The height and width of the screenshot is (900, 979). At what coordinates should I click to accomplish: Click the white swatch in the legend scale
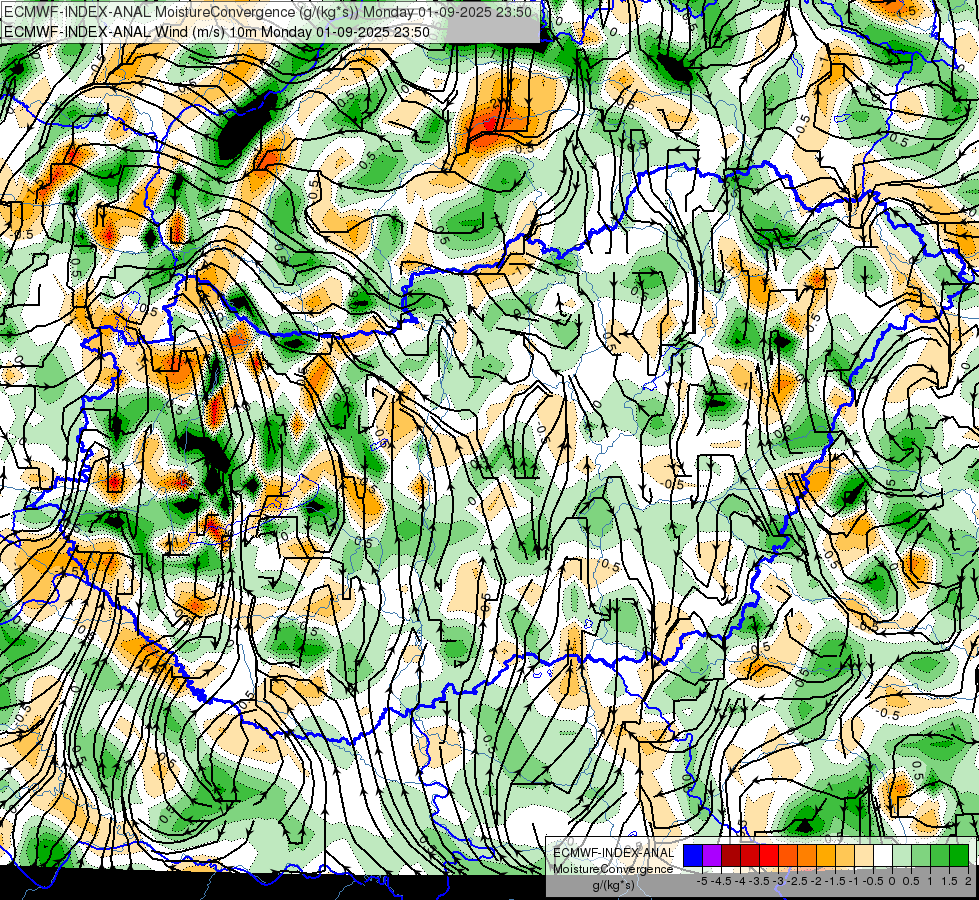(882, 856)
